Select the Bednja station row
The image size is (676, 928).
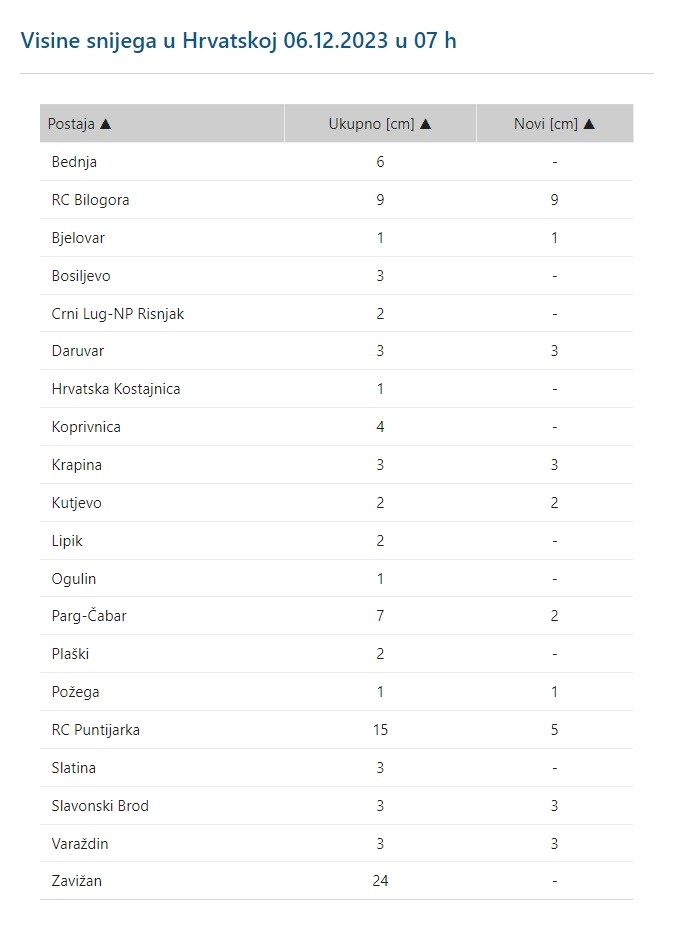tap(74, 162)
